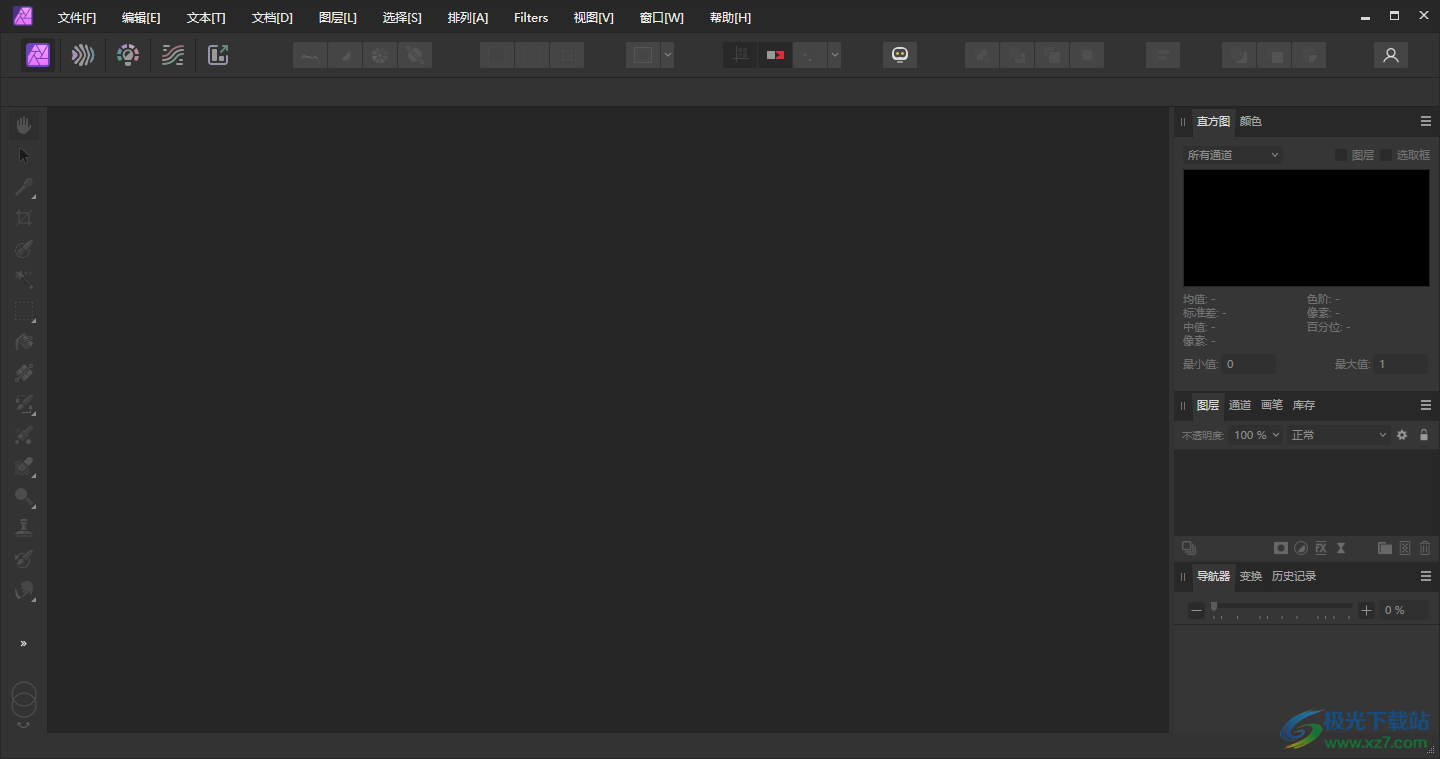Viewport: 1440px width, 759px height.
Task: Switch to the 通道 tab
Action: click(x=1240, y=405)
